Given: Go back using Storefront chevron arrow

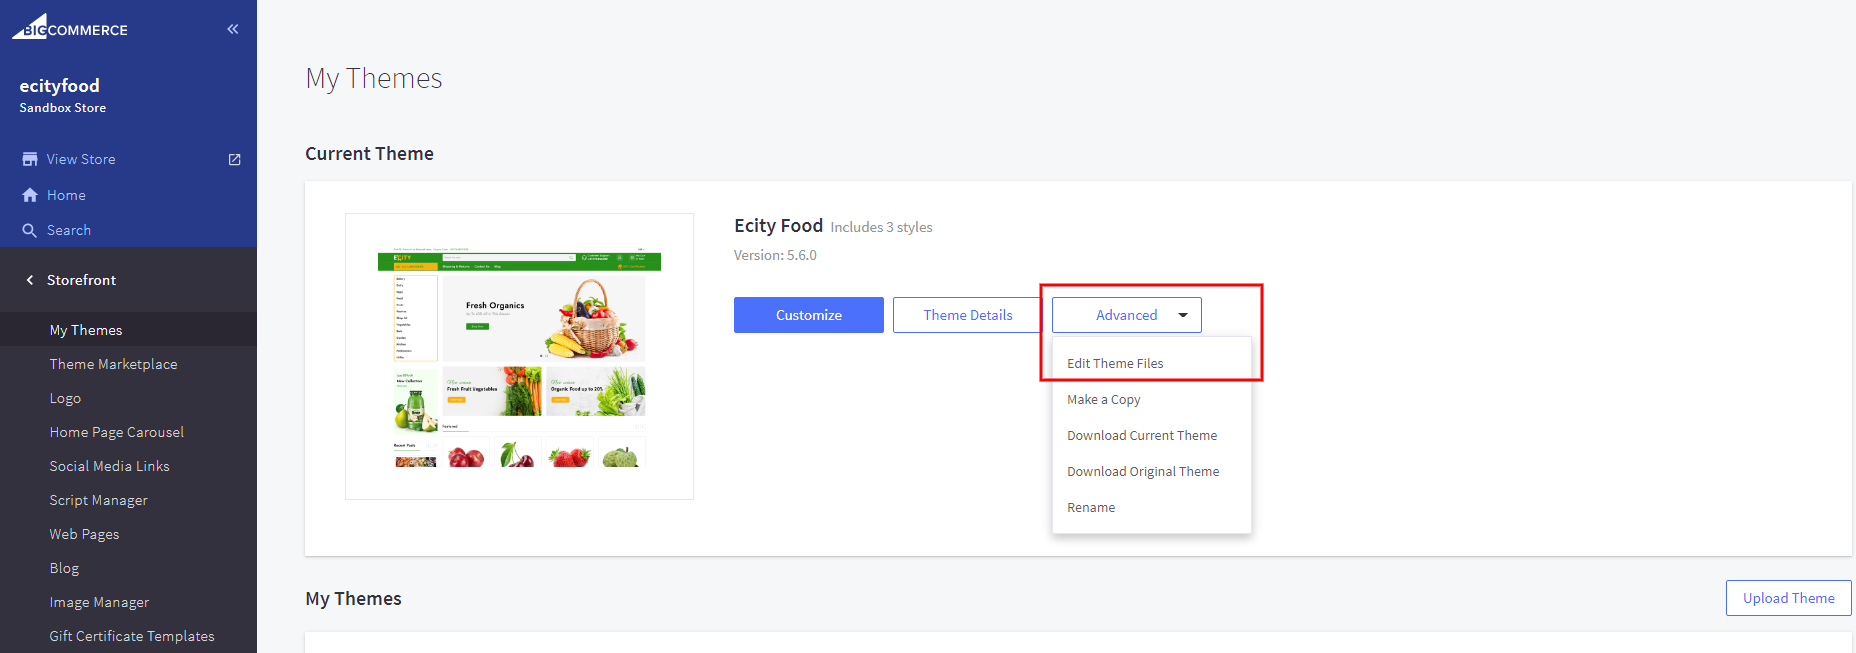Looking at the screenshot, I should click(30, 280).
